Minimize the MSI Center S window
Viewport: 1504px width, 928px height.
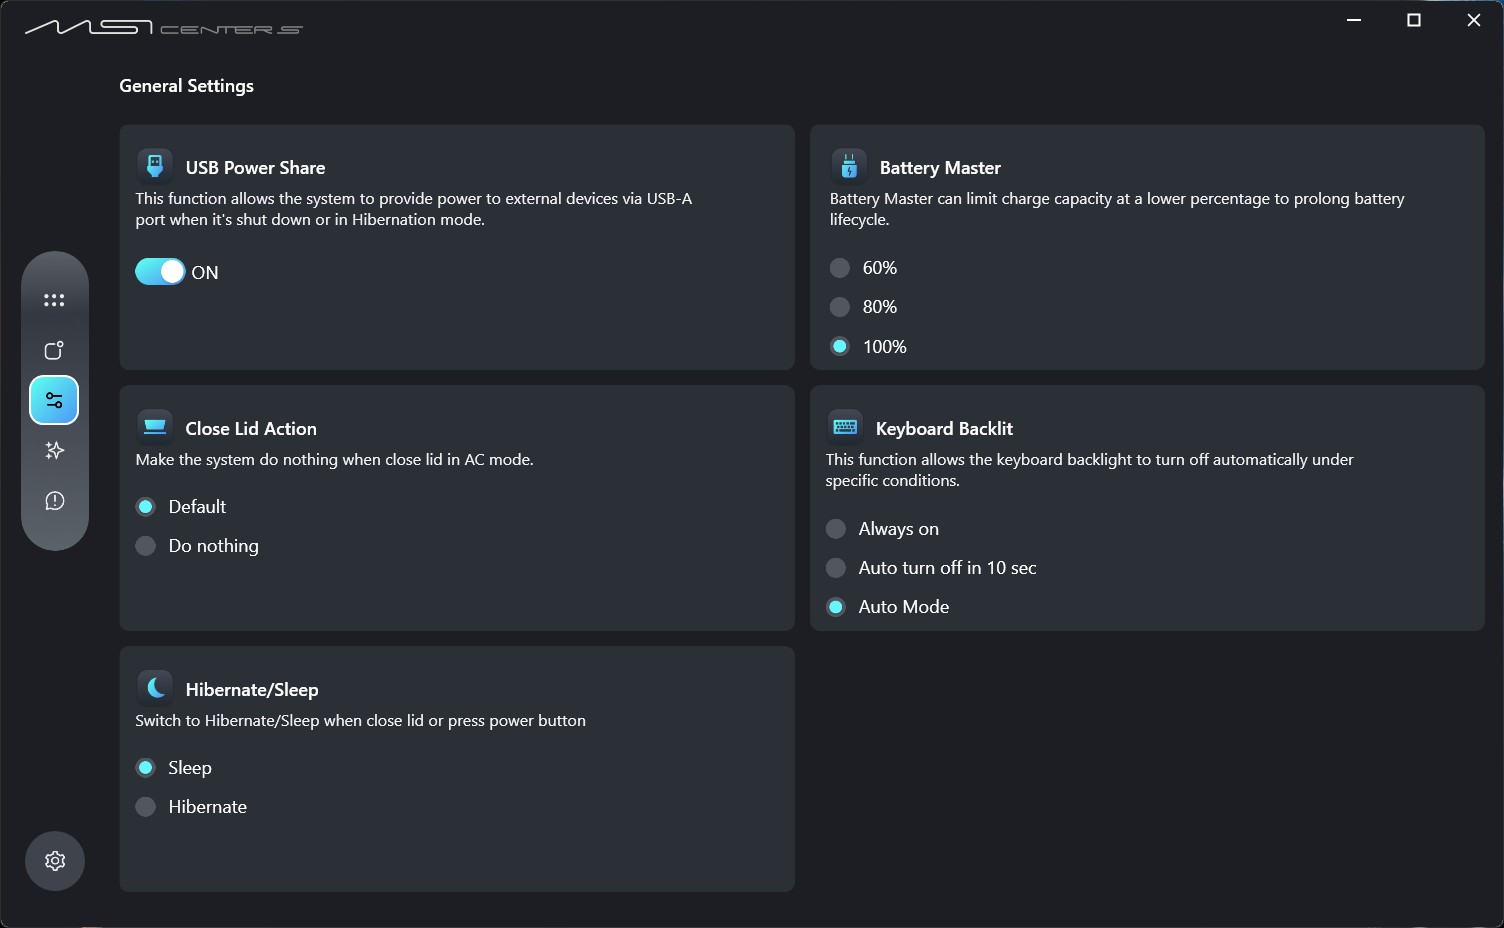1354,20
